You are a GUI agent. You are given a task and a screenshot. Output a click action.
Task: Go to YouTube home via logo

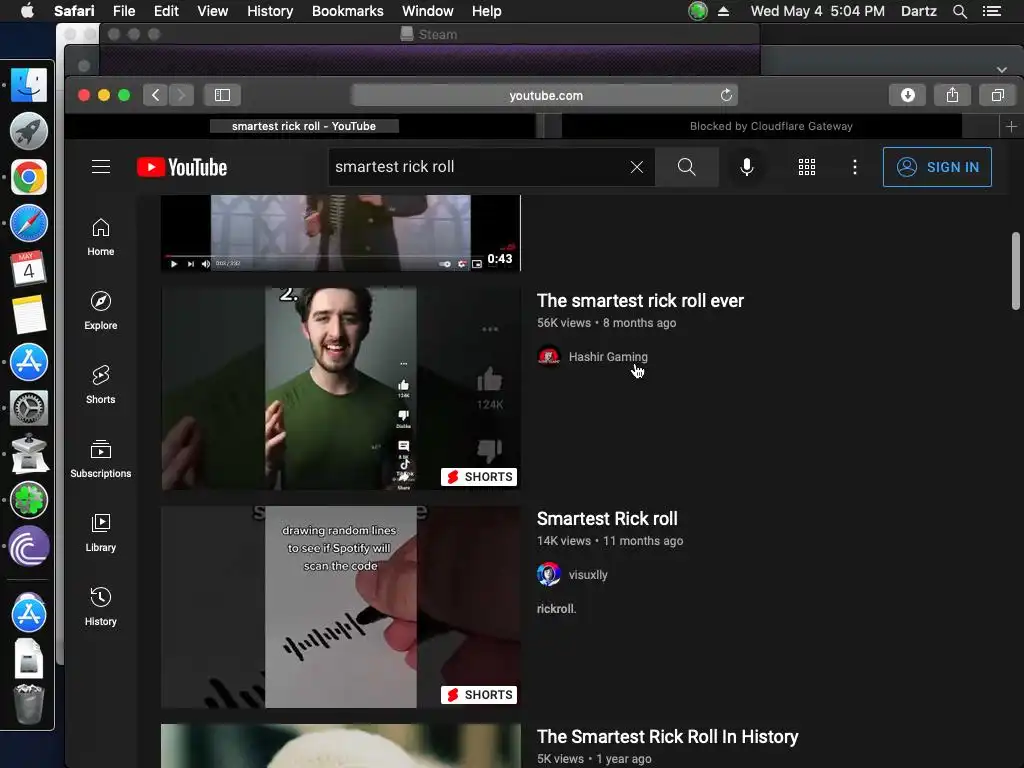point(182,167)
